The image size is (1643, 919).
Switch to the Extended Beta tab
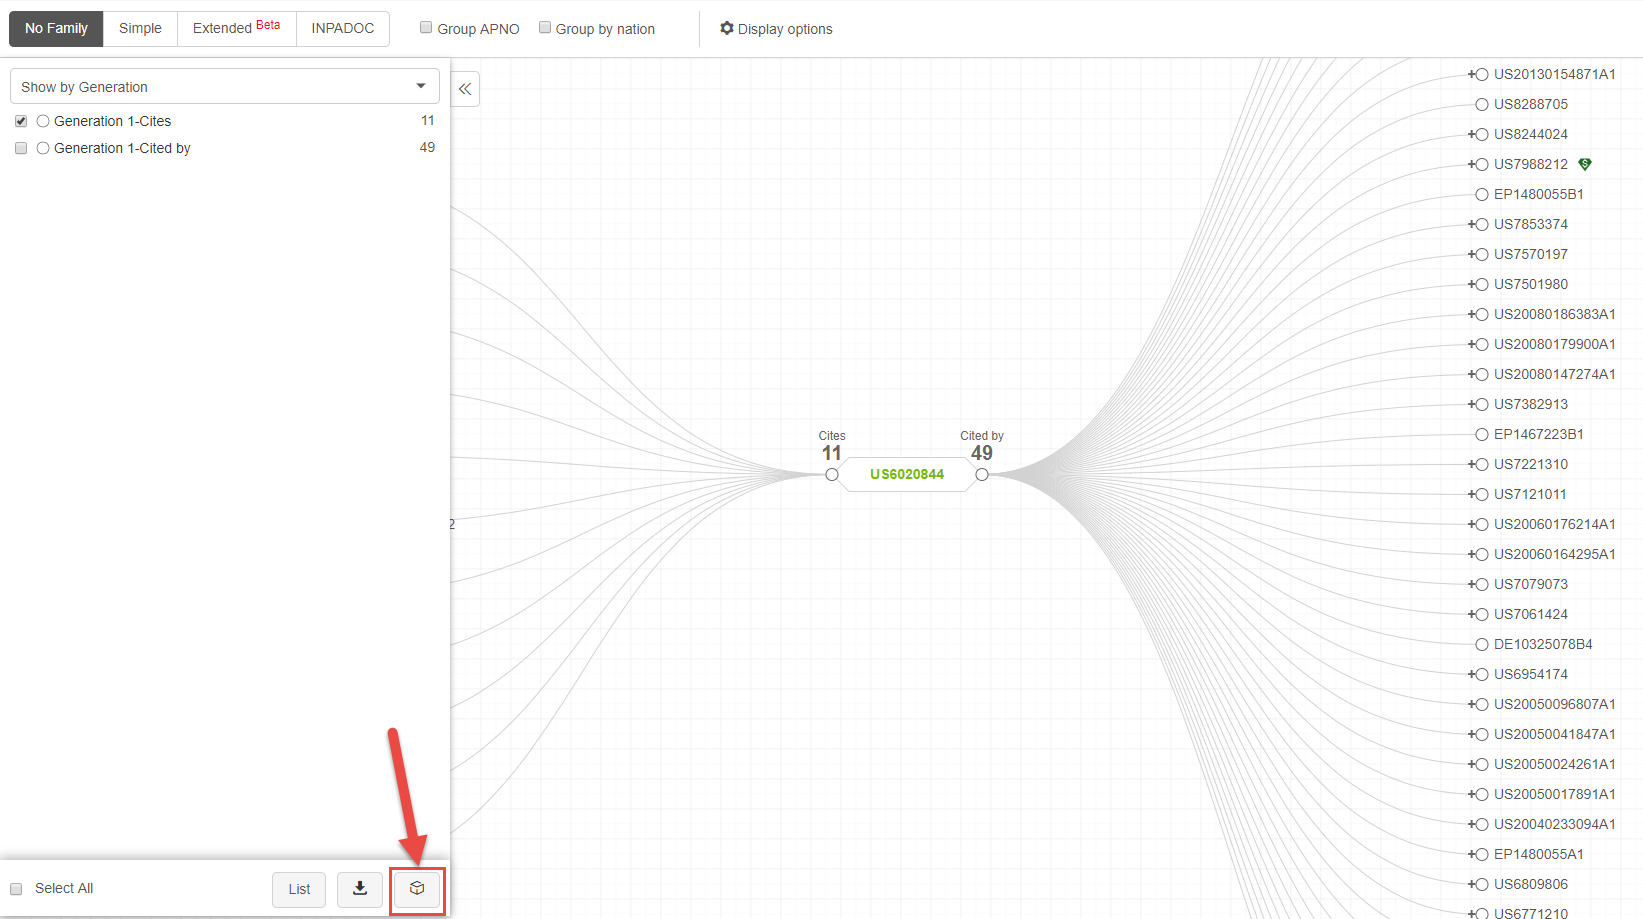click(236, 28)
